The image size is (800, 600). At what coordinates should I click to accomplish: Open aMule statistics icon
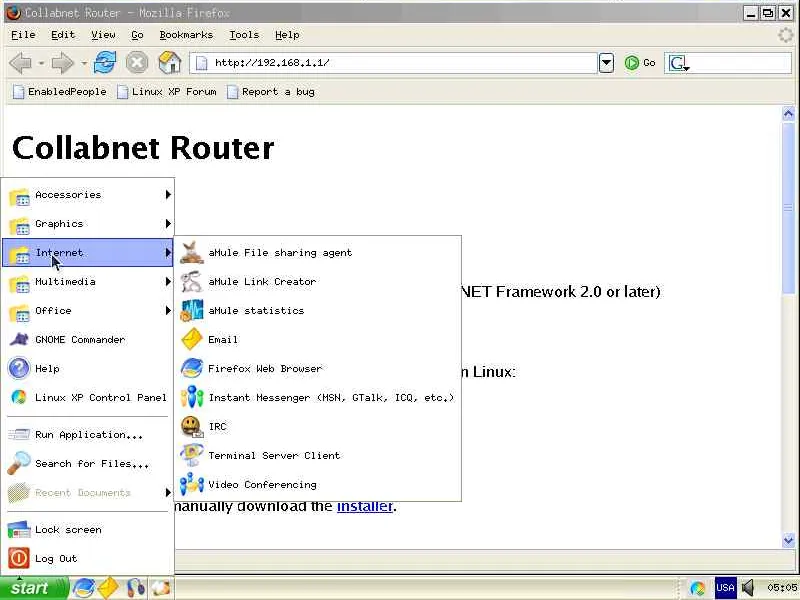pyautogui.click(x=192, y=311)
